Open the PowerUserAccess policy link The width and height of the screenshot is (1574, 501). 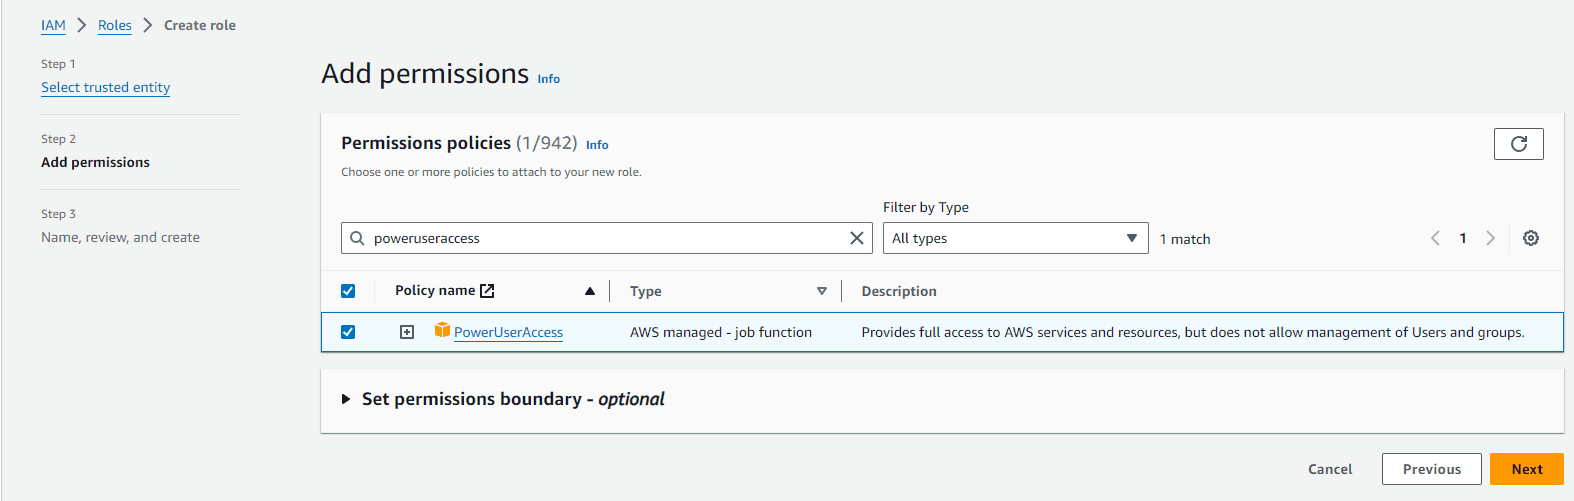point(508,332)
